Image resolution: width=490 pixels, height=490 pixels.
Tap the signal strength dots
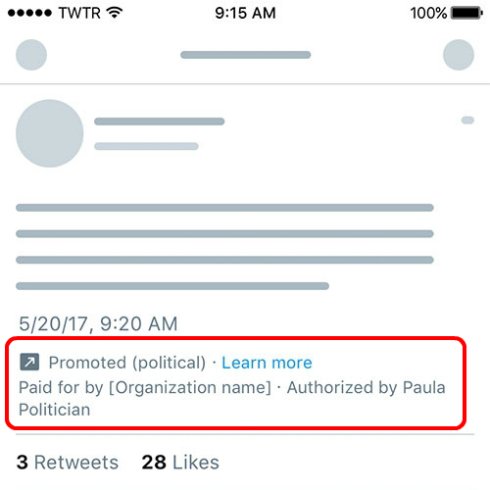[30, 13]
